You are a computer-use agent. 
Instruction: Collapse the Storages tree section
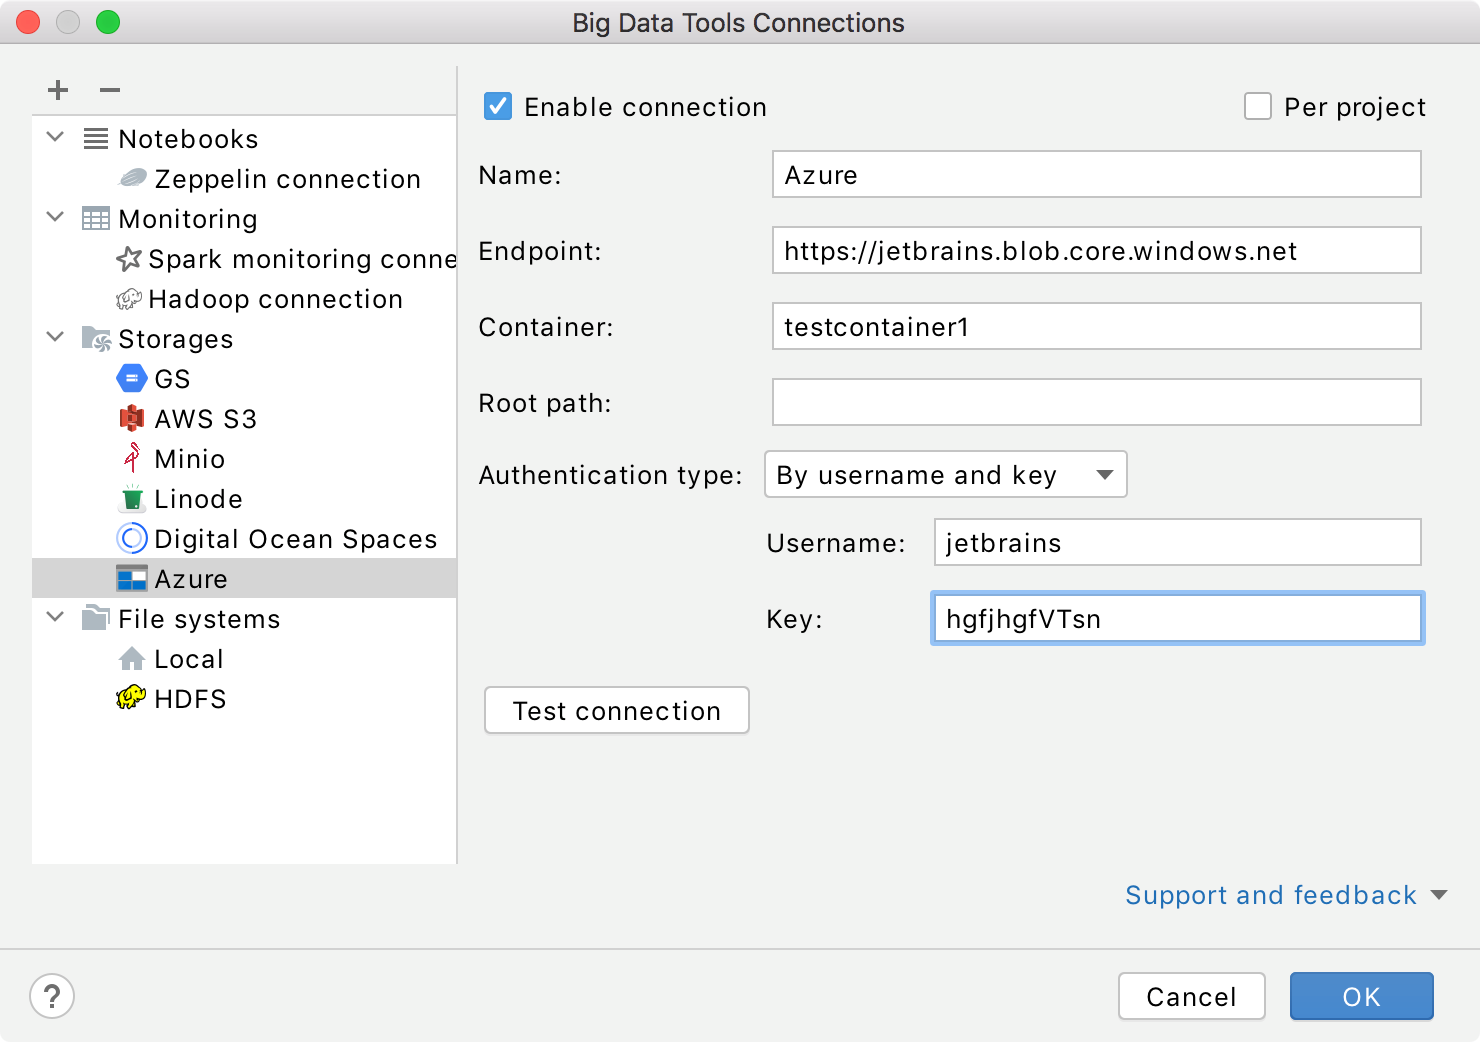tap(55, 338)
